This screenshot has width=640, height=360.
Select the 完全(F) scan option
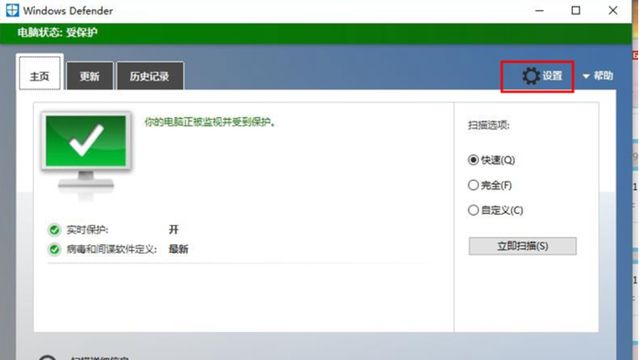(x=489, y=185)
